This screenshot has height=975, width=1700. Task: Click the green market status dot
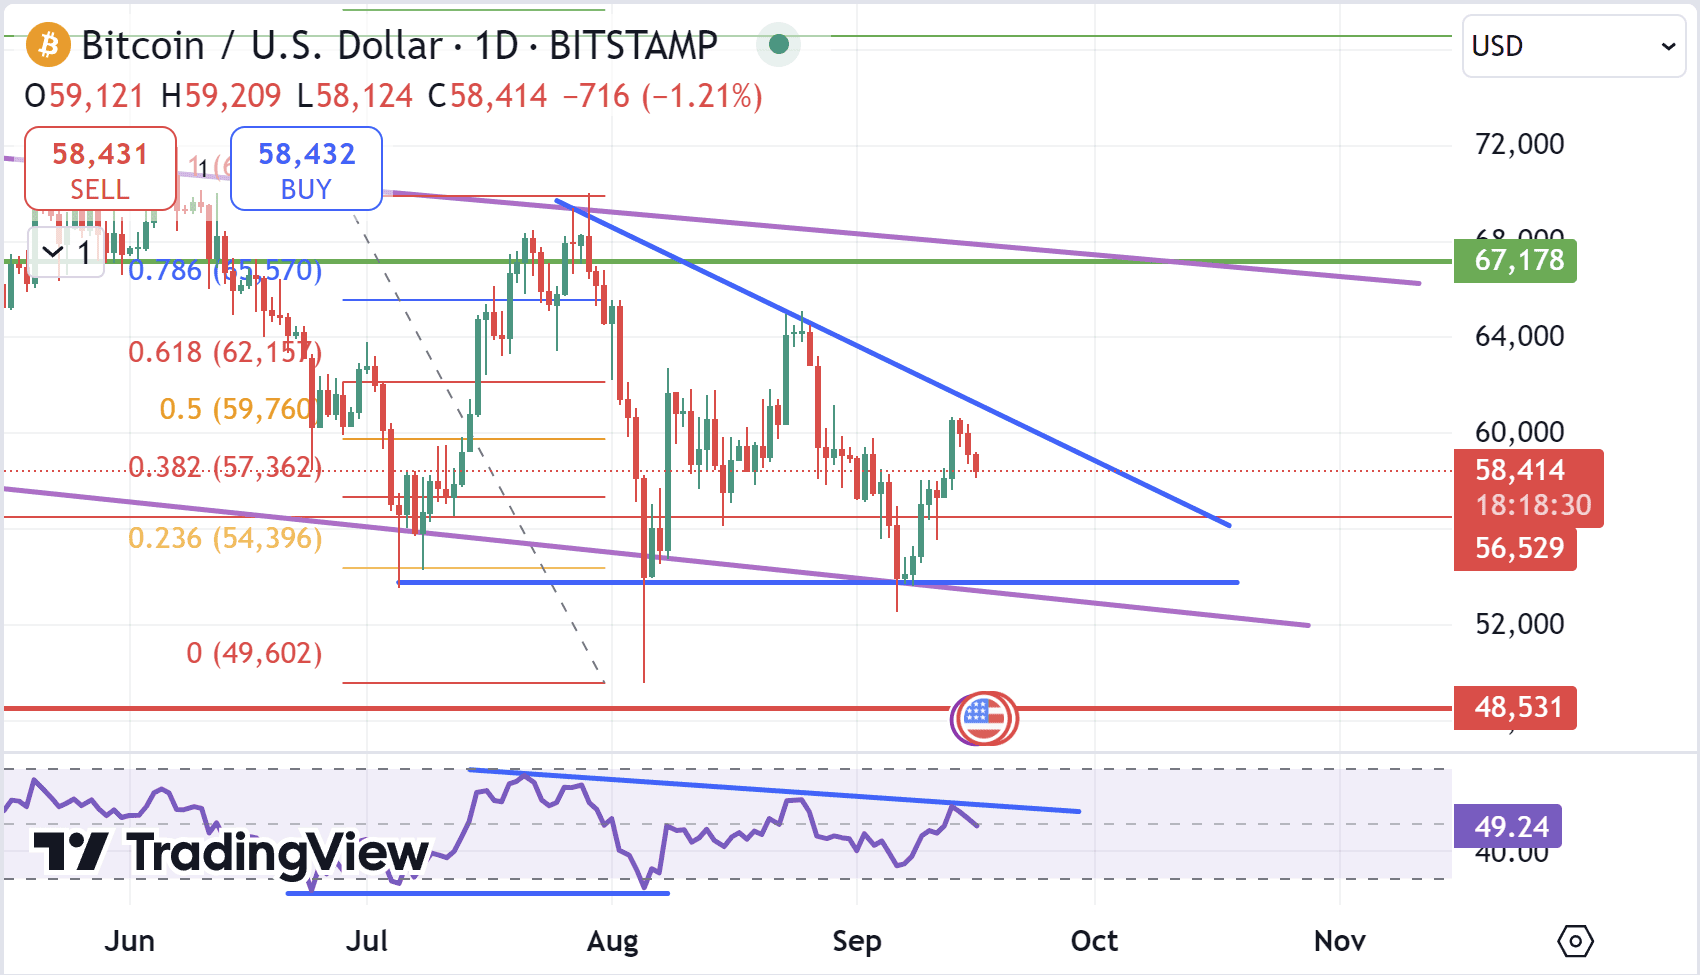(779, 44)
